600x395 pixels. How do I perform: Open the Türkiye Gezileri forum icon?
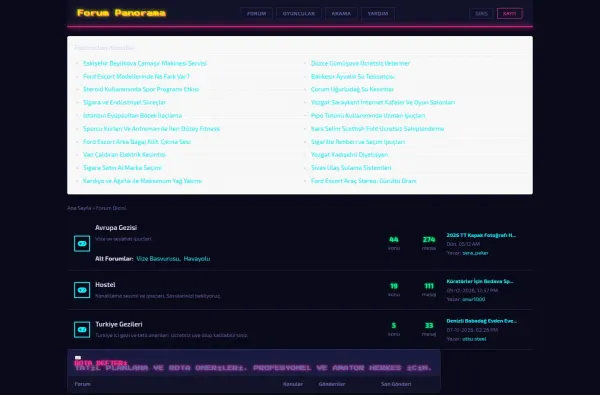coord(82,330)
